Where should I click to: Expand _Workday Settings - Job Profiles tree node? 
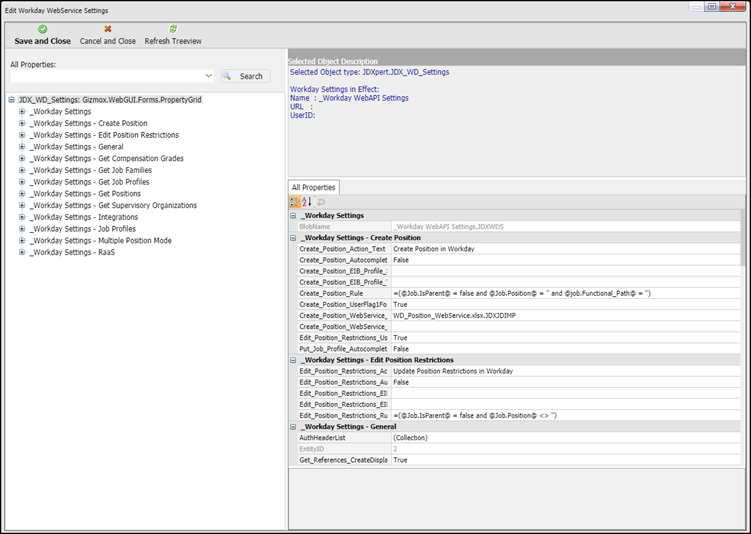(22, 229)
